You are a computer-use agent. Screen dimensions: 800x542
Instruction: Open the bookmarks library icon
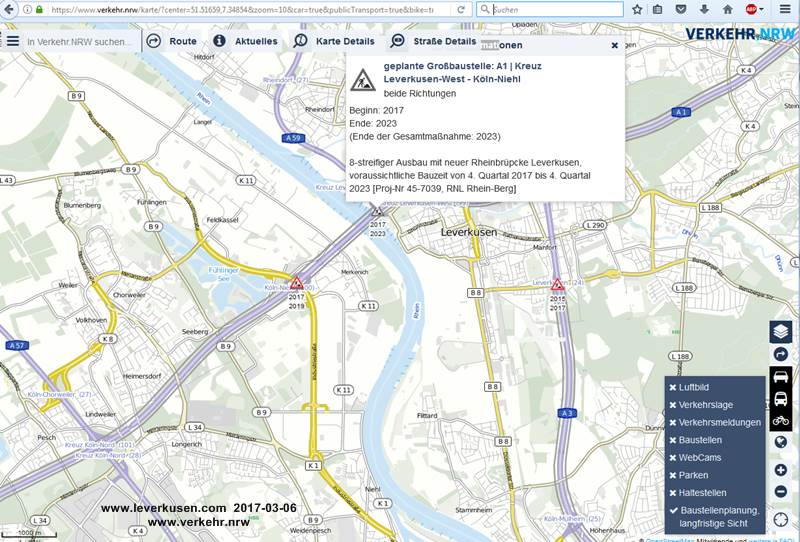(658, 9)
